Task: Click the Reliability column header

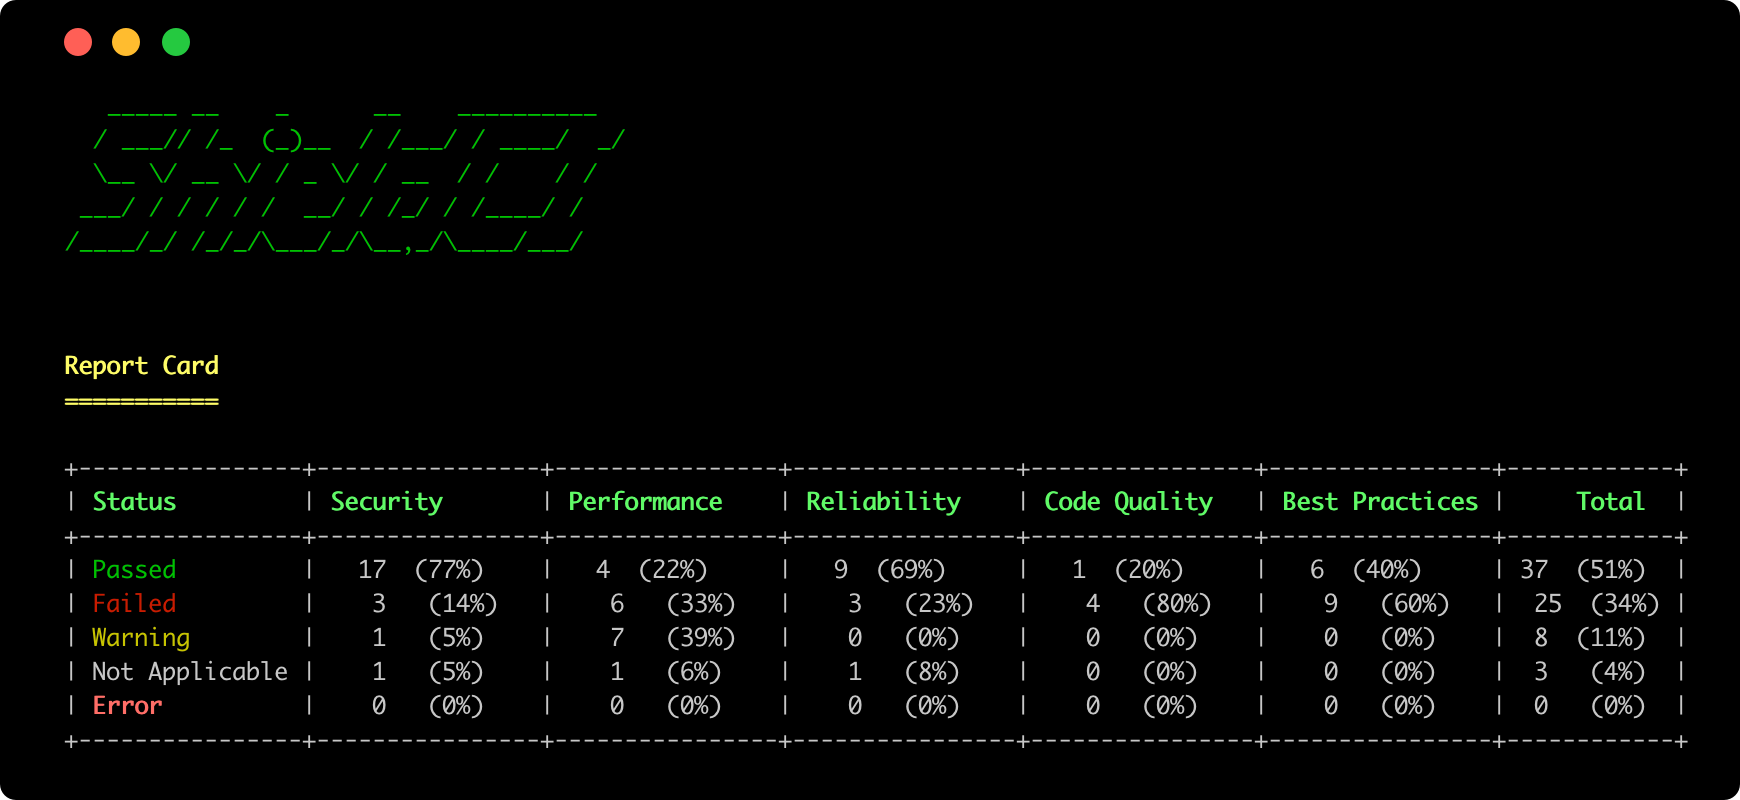Action: [883, 502]
